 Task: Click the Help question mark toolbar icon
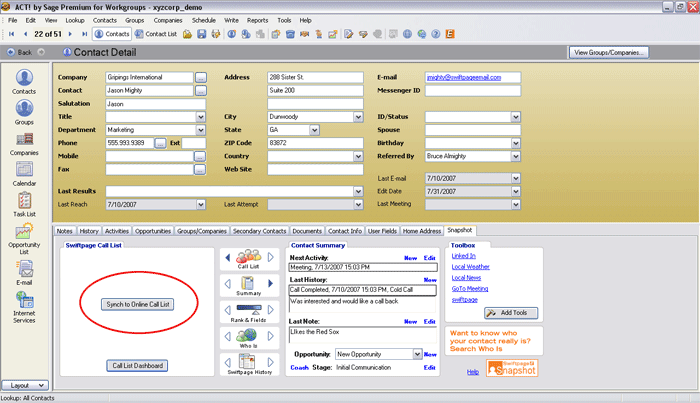(x=436, y=34)
